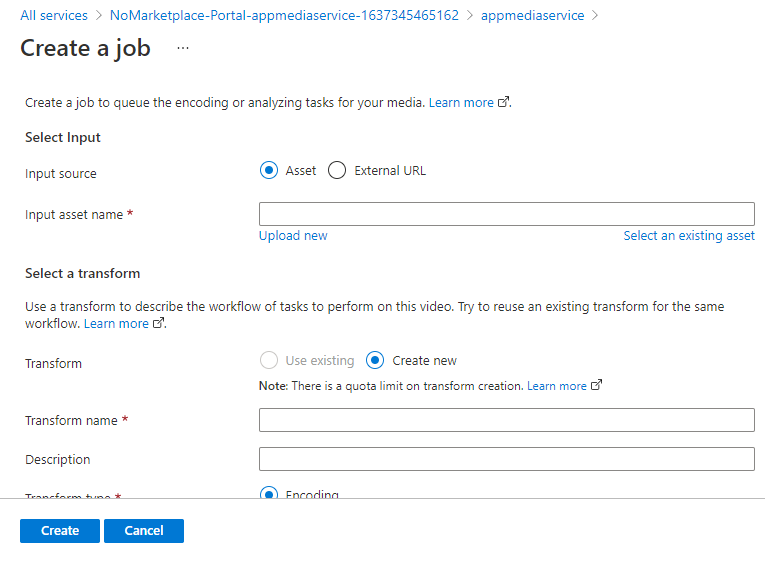Go to NoMarketplace-Portal-appmediaservice breadcrumb
Screen dimensions: 765x561
click(284, 16)
